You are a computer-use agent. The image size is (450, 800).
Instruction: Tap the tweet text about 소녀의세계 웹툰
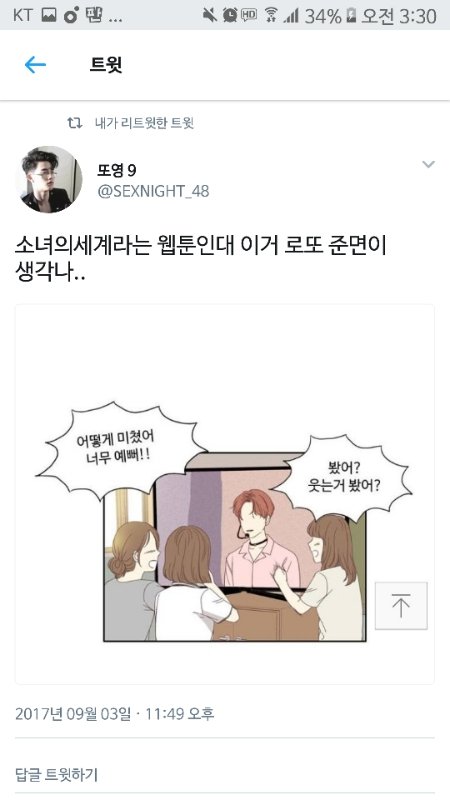coord(201,259)
